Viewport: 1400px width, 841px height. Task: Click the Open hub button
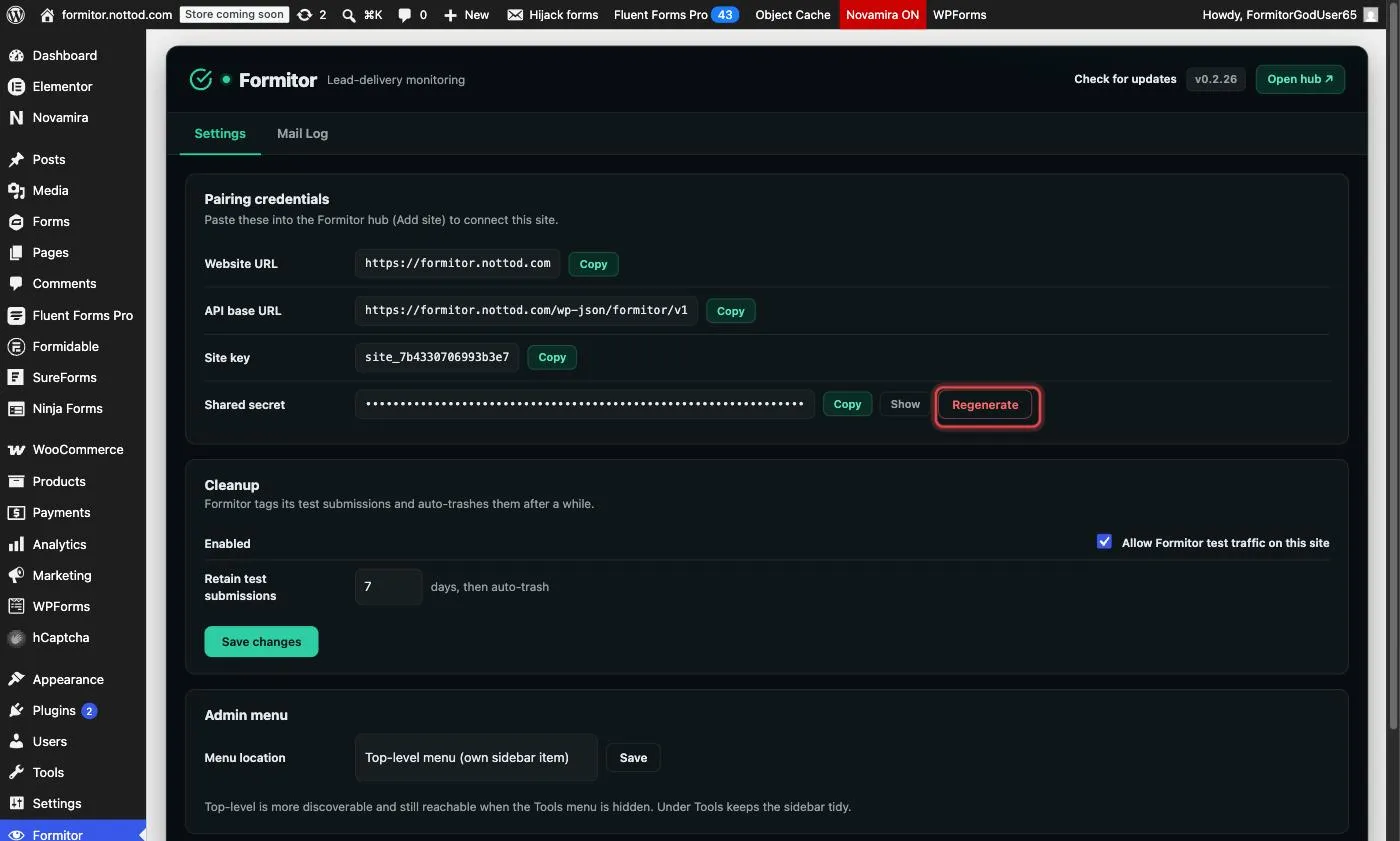tap(1300, 79)
